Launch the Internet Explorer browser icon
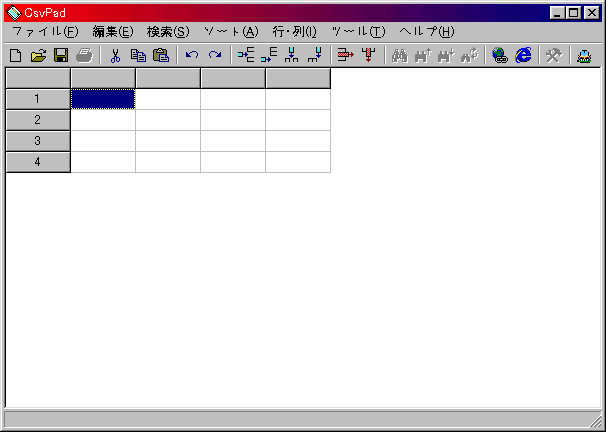 [x=523, y=55]
